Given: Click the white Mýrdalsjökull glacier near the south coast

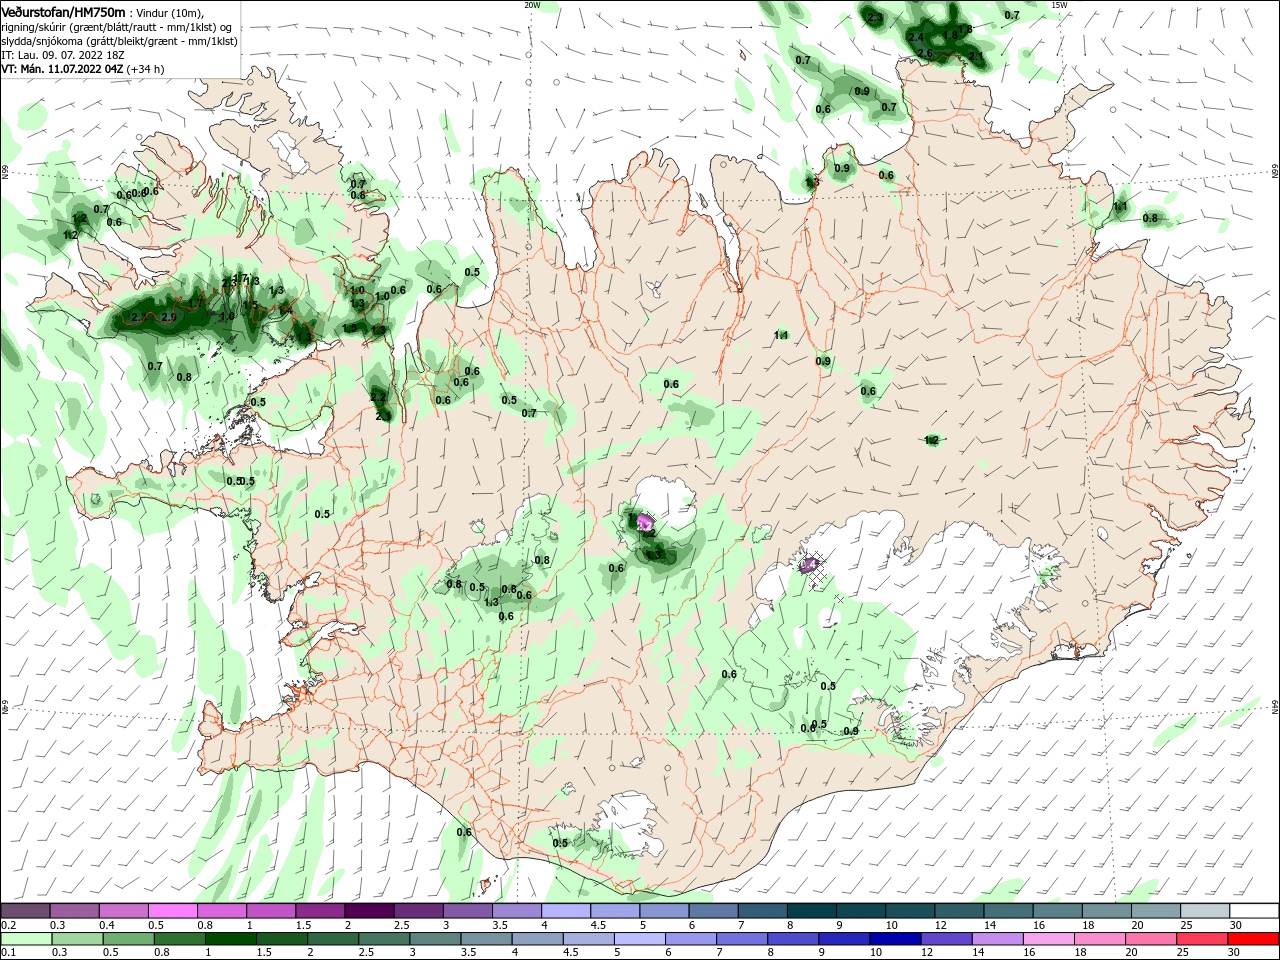Looking at the screenshot, I should [632, 823].
